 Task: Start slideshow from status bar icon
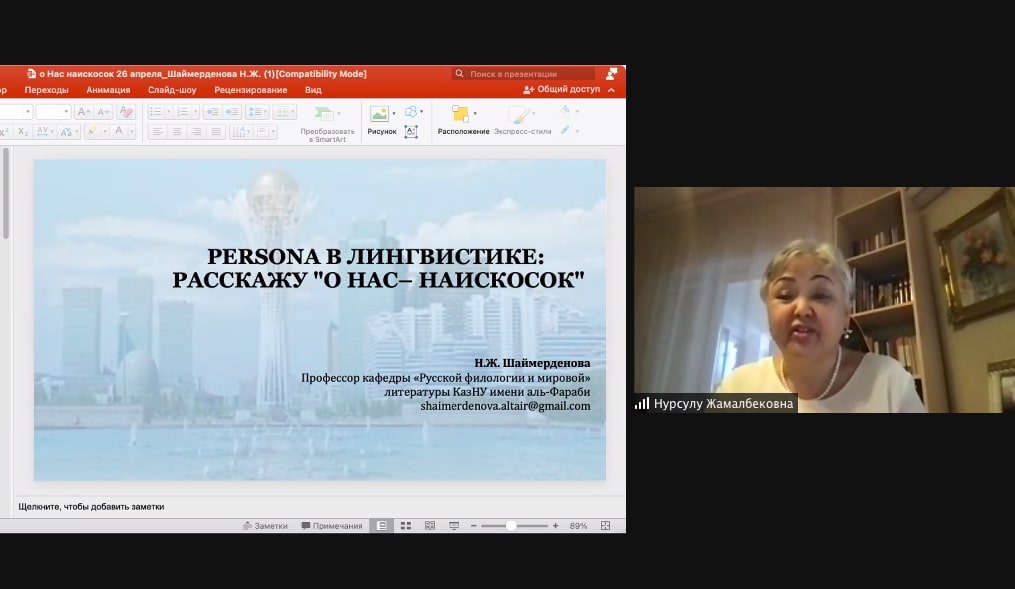click(454, 525)
